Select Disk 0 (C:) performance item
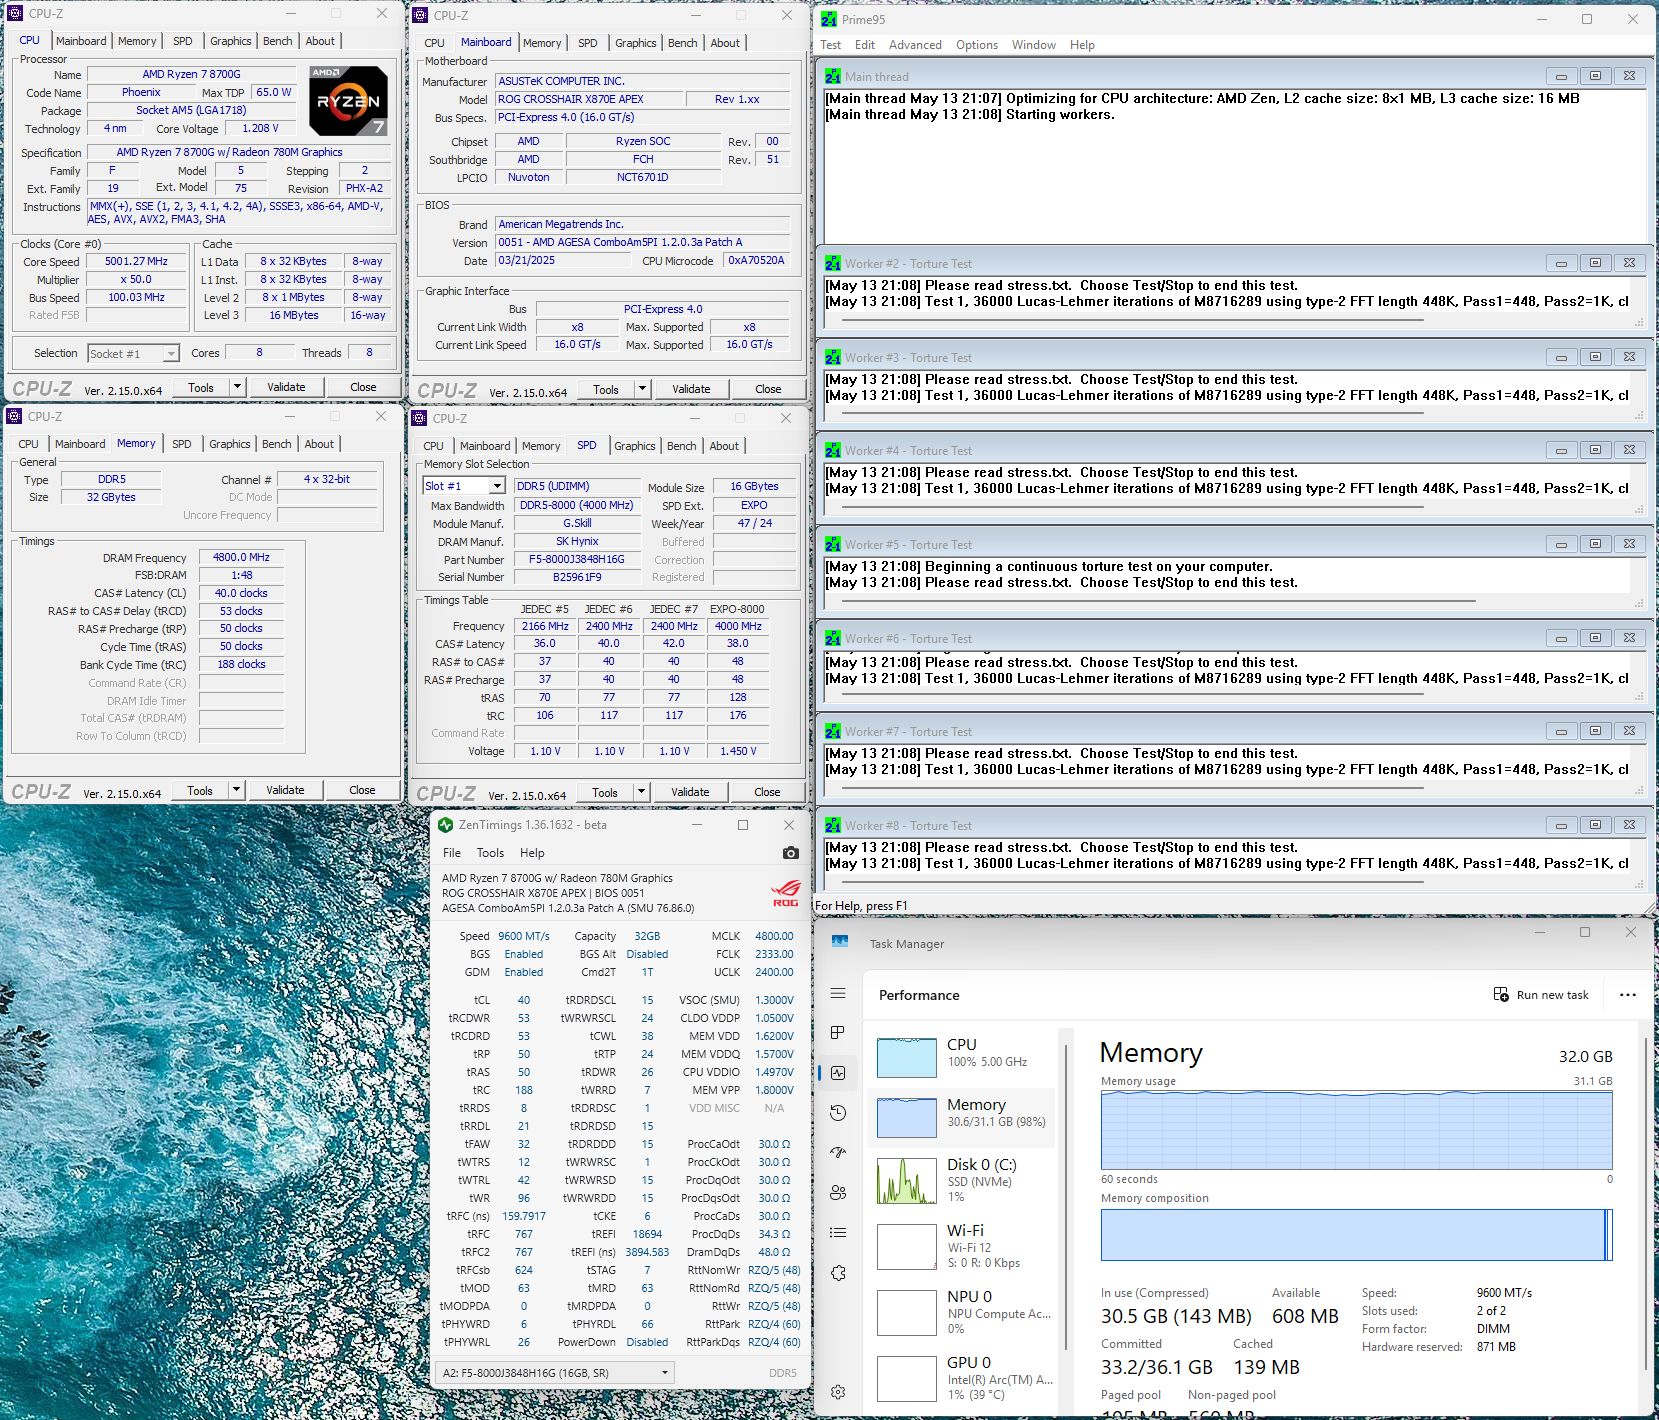 coord(962,1180)
